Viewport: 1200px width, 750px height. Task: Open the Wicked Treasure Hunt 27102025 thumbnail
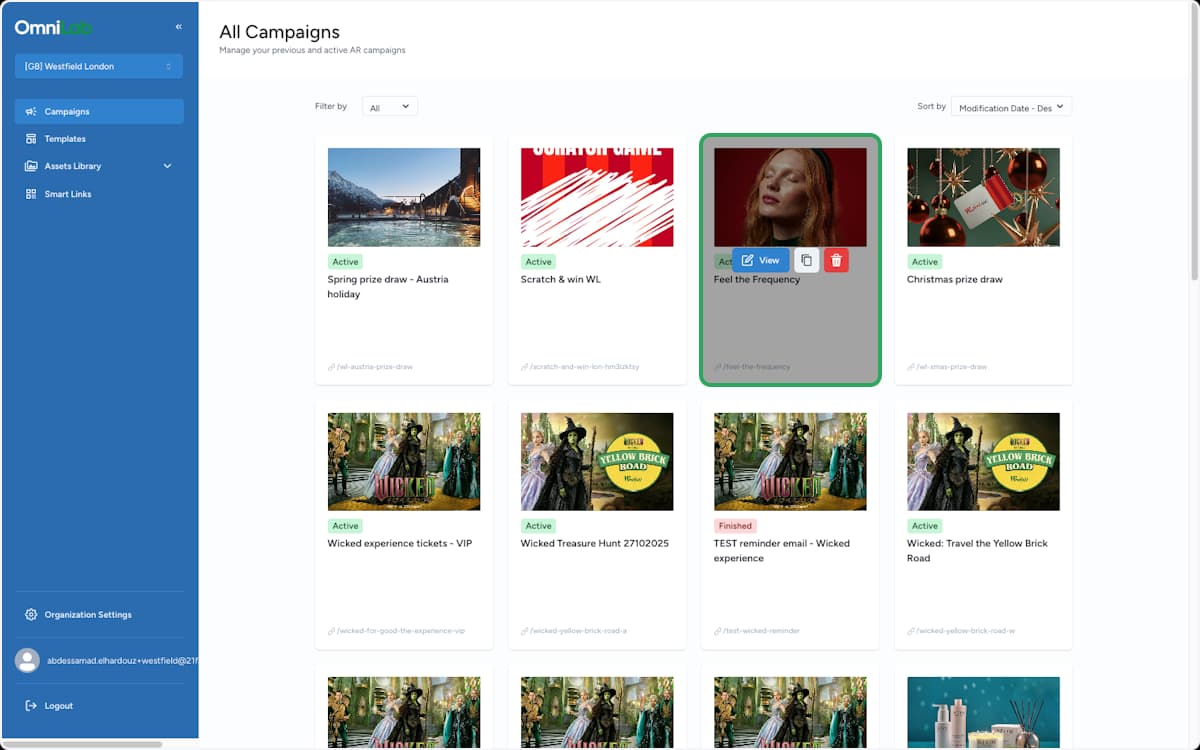[x=597, y=461]
